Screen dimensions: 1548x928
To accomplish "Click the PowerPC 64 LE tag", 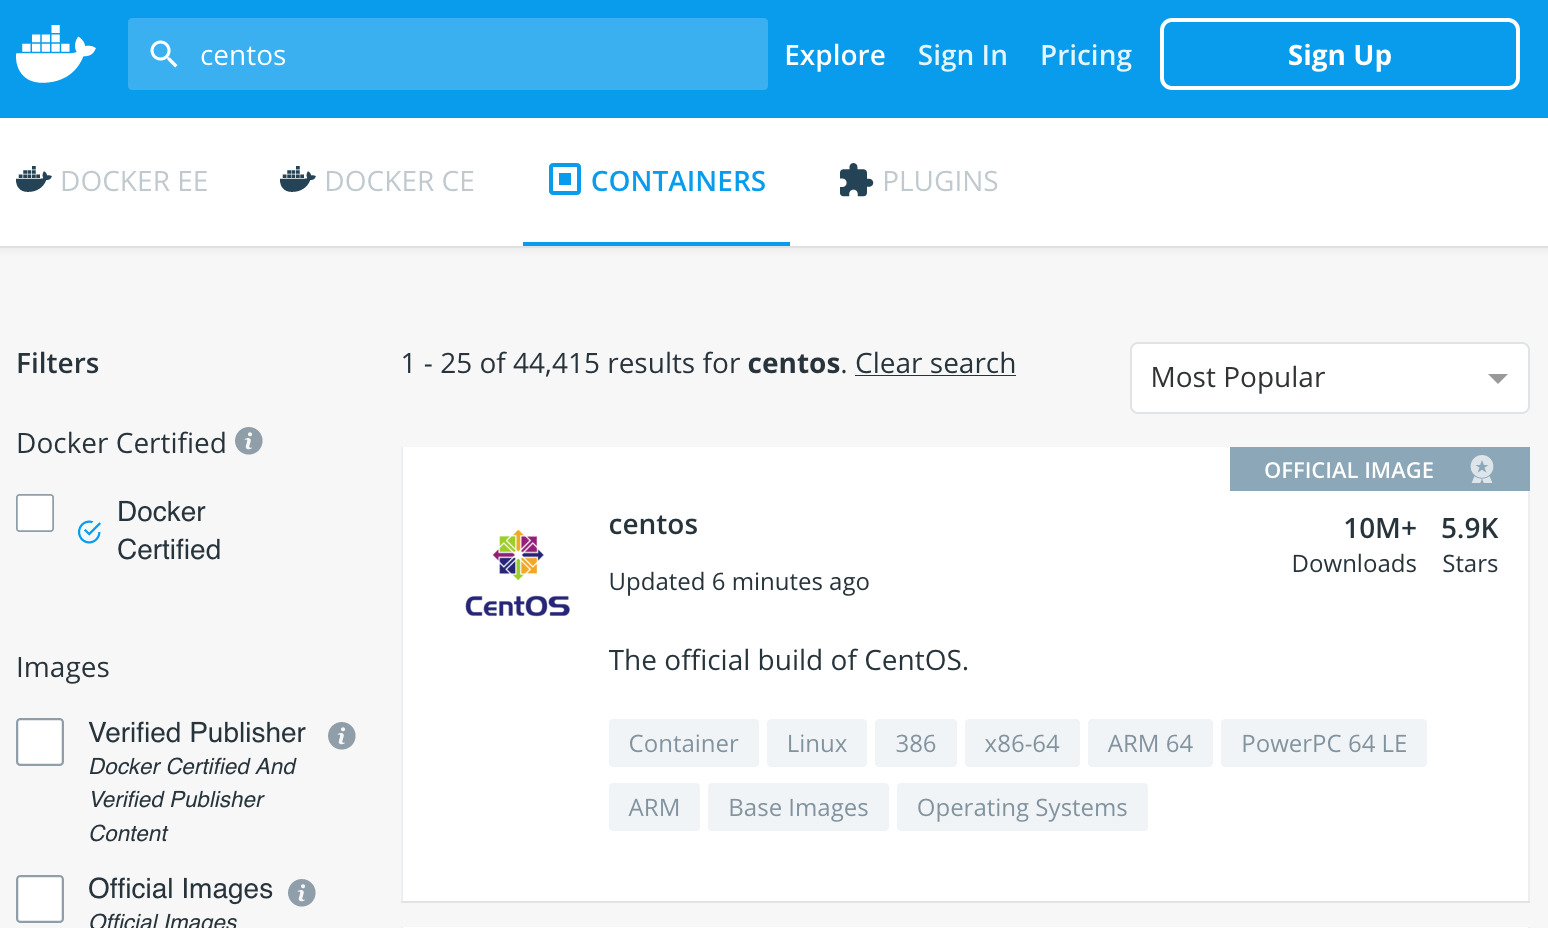I will [1324, 743].
